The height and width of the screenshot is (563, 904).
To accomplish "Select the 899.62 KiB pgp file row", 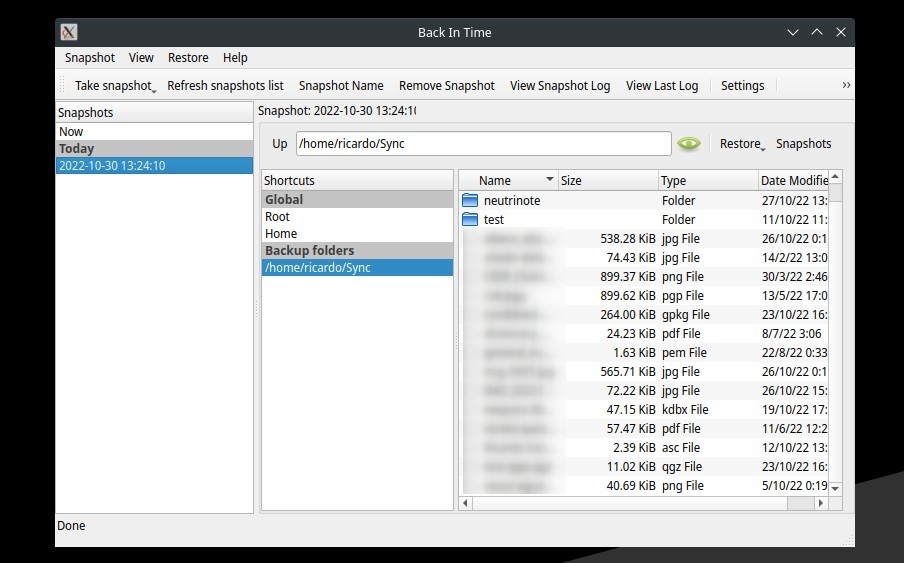I will coord(644,296).
